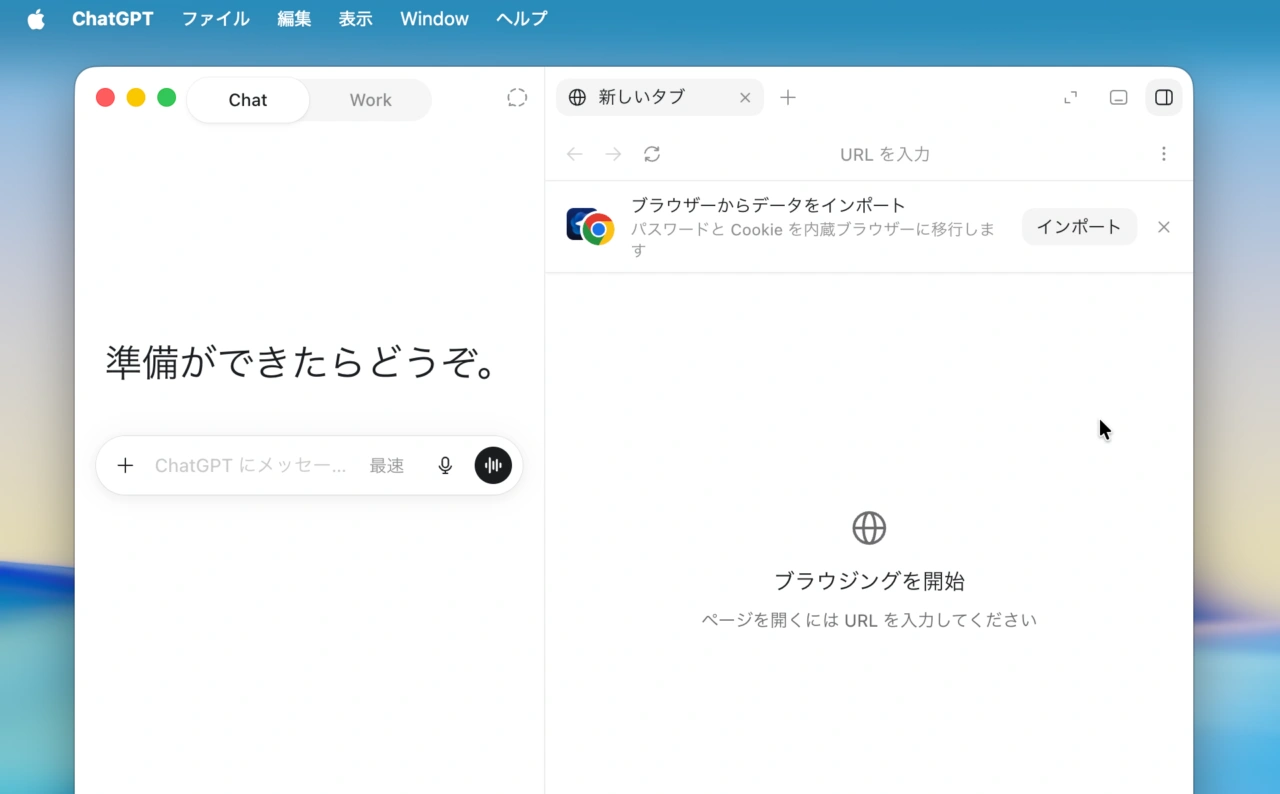This screenshot has width=1280, height=794.
Task: Click the plus attachment icon in message box
Action: click(x=125, y=465)
